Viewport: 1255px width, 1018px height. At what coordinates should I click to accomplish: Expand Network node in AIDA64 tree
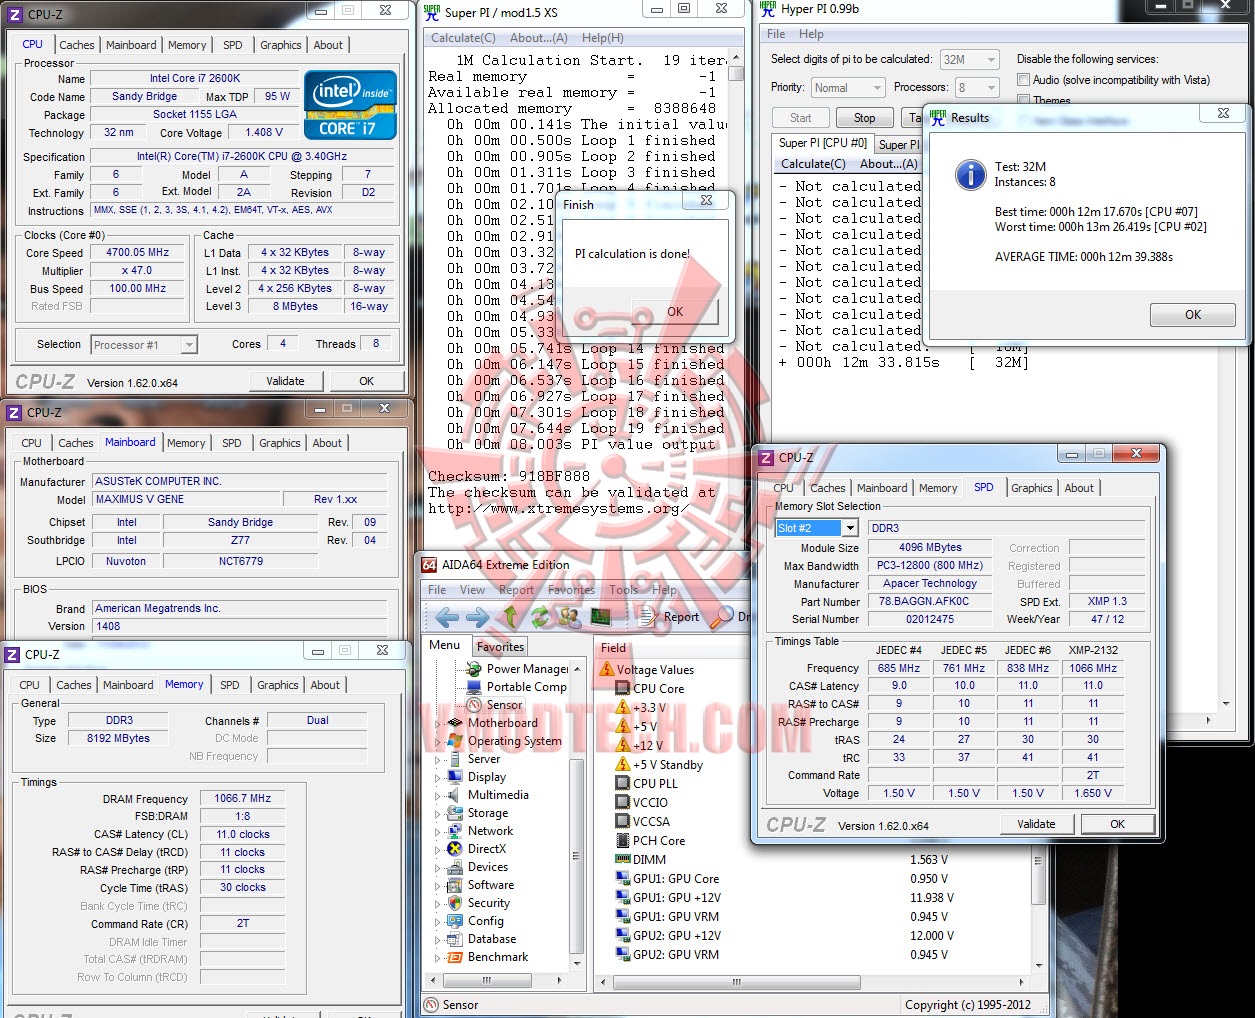pos(437,832)
